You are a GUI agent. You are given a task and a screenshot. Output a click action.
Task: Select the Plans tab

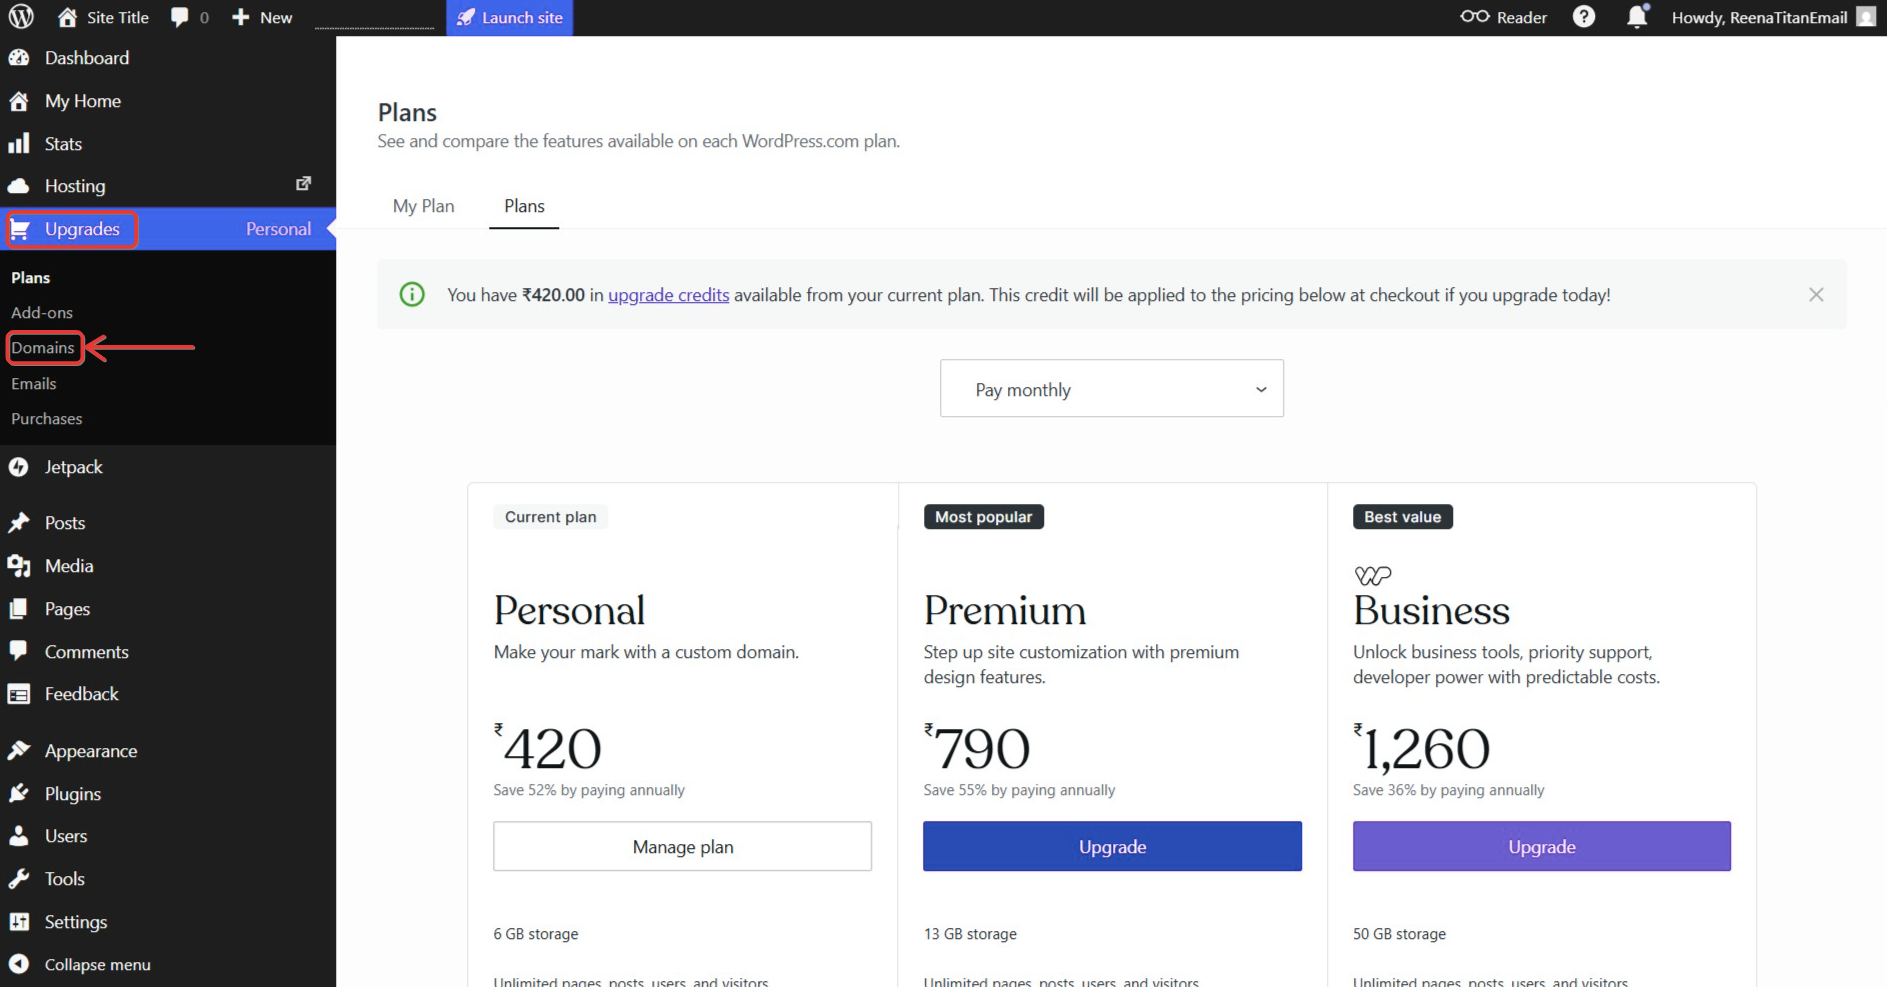[x=524, y=206]
